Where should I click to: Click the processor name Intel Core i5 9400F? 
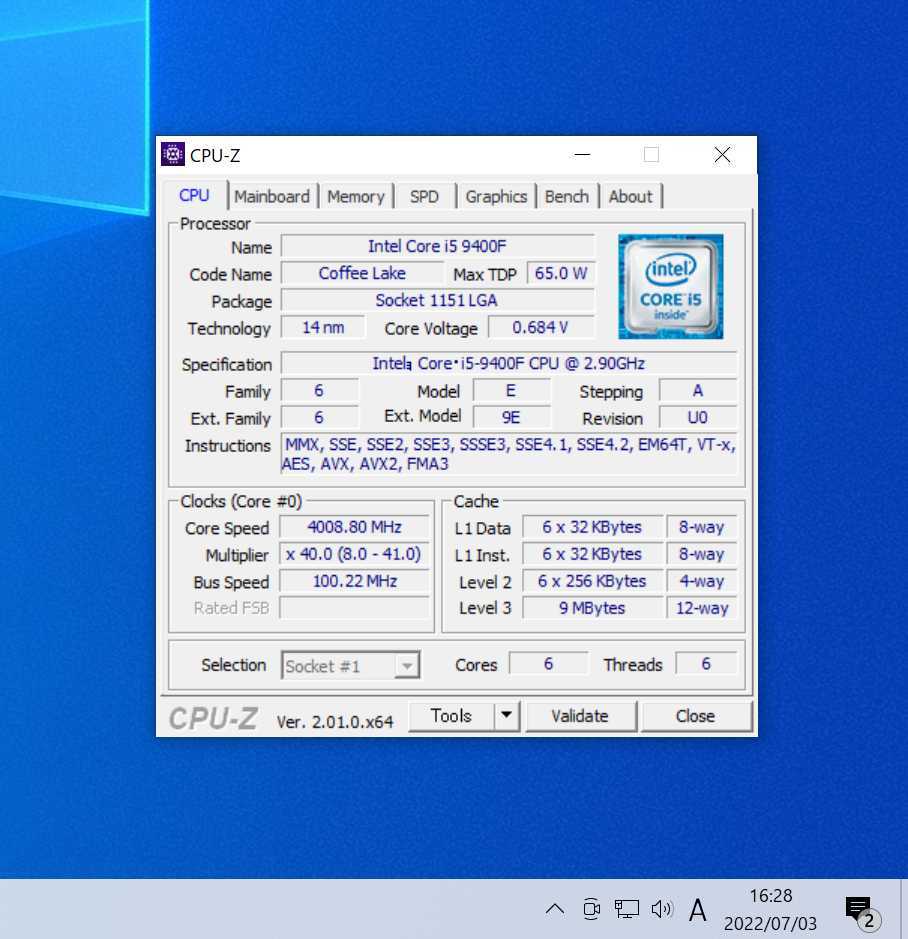click(x=437, y=246)
